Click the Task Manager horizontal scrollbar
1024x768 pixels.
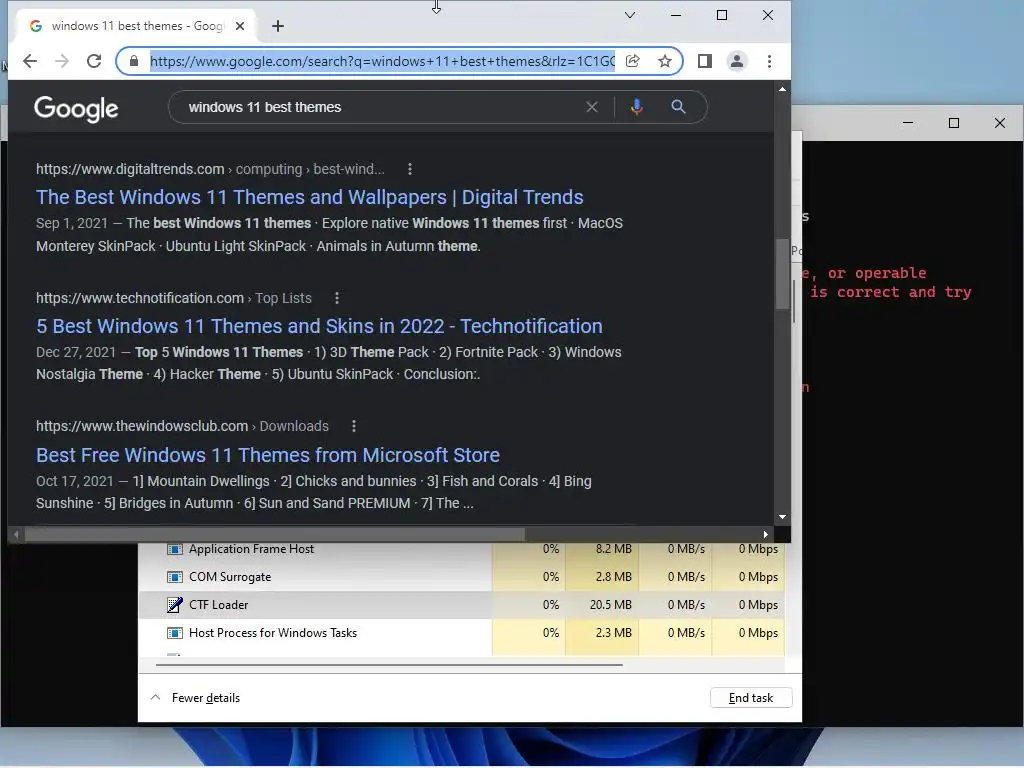(389, 665)
